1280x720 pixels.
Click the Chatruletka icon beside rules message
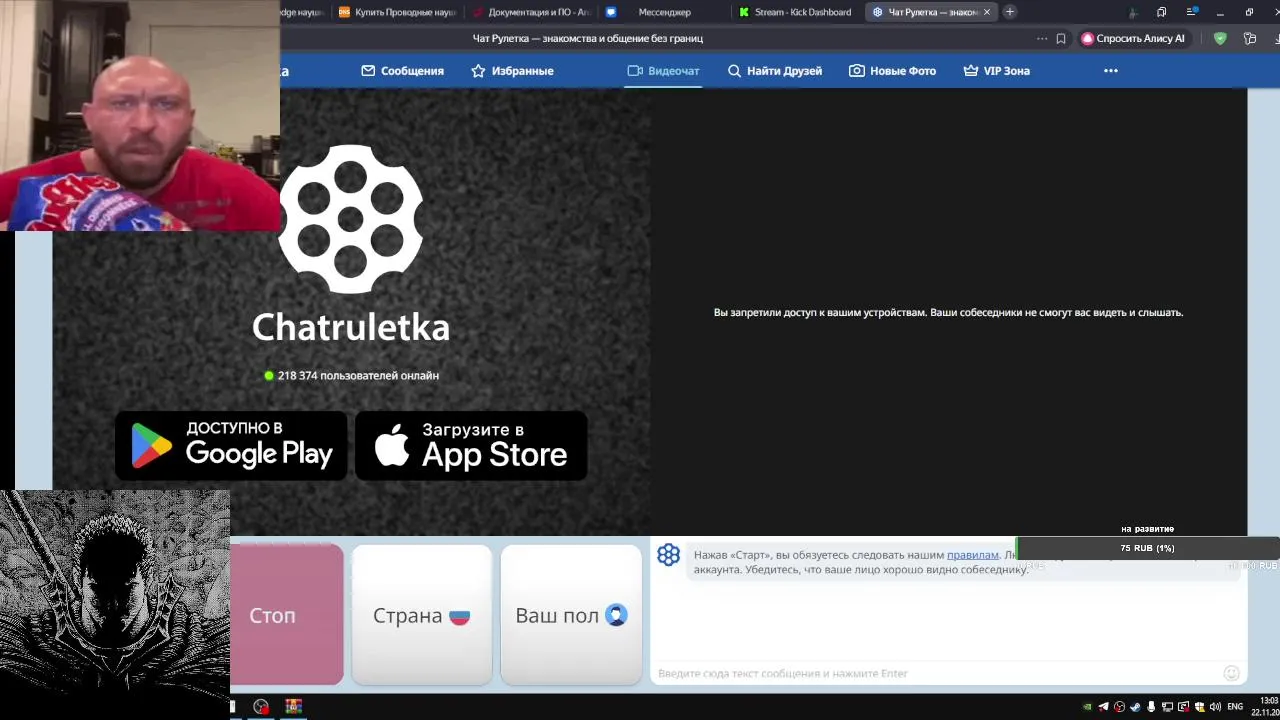click(x=669, y=555)
